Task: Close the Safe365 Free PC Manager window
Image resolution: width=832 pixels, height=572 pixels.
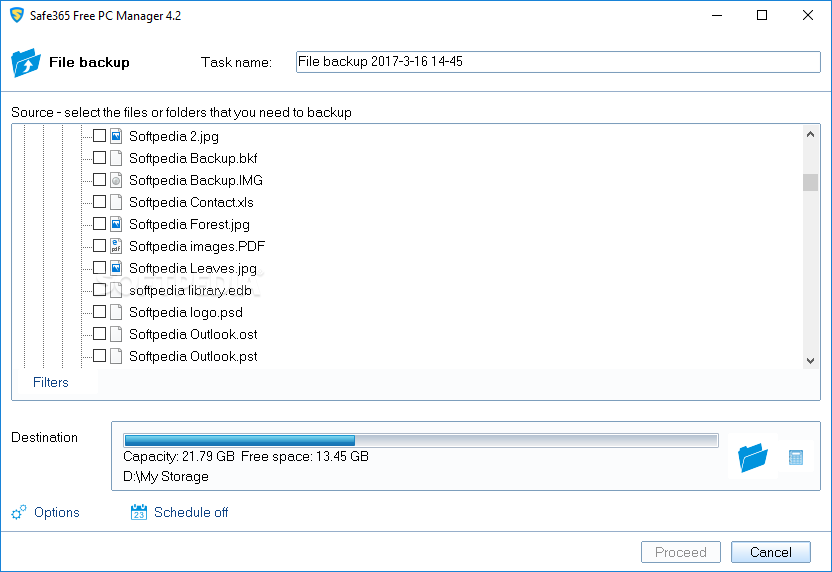Action: (x=808, y=15)
